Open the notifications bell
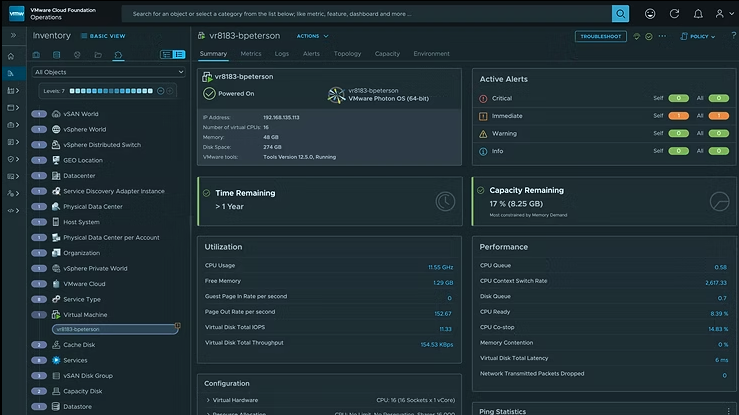This screenshot has width=739, height=415. pos(696,14)
